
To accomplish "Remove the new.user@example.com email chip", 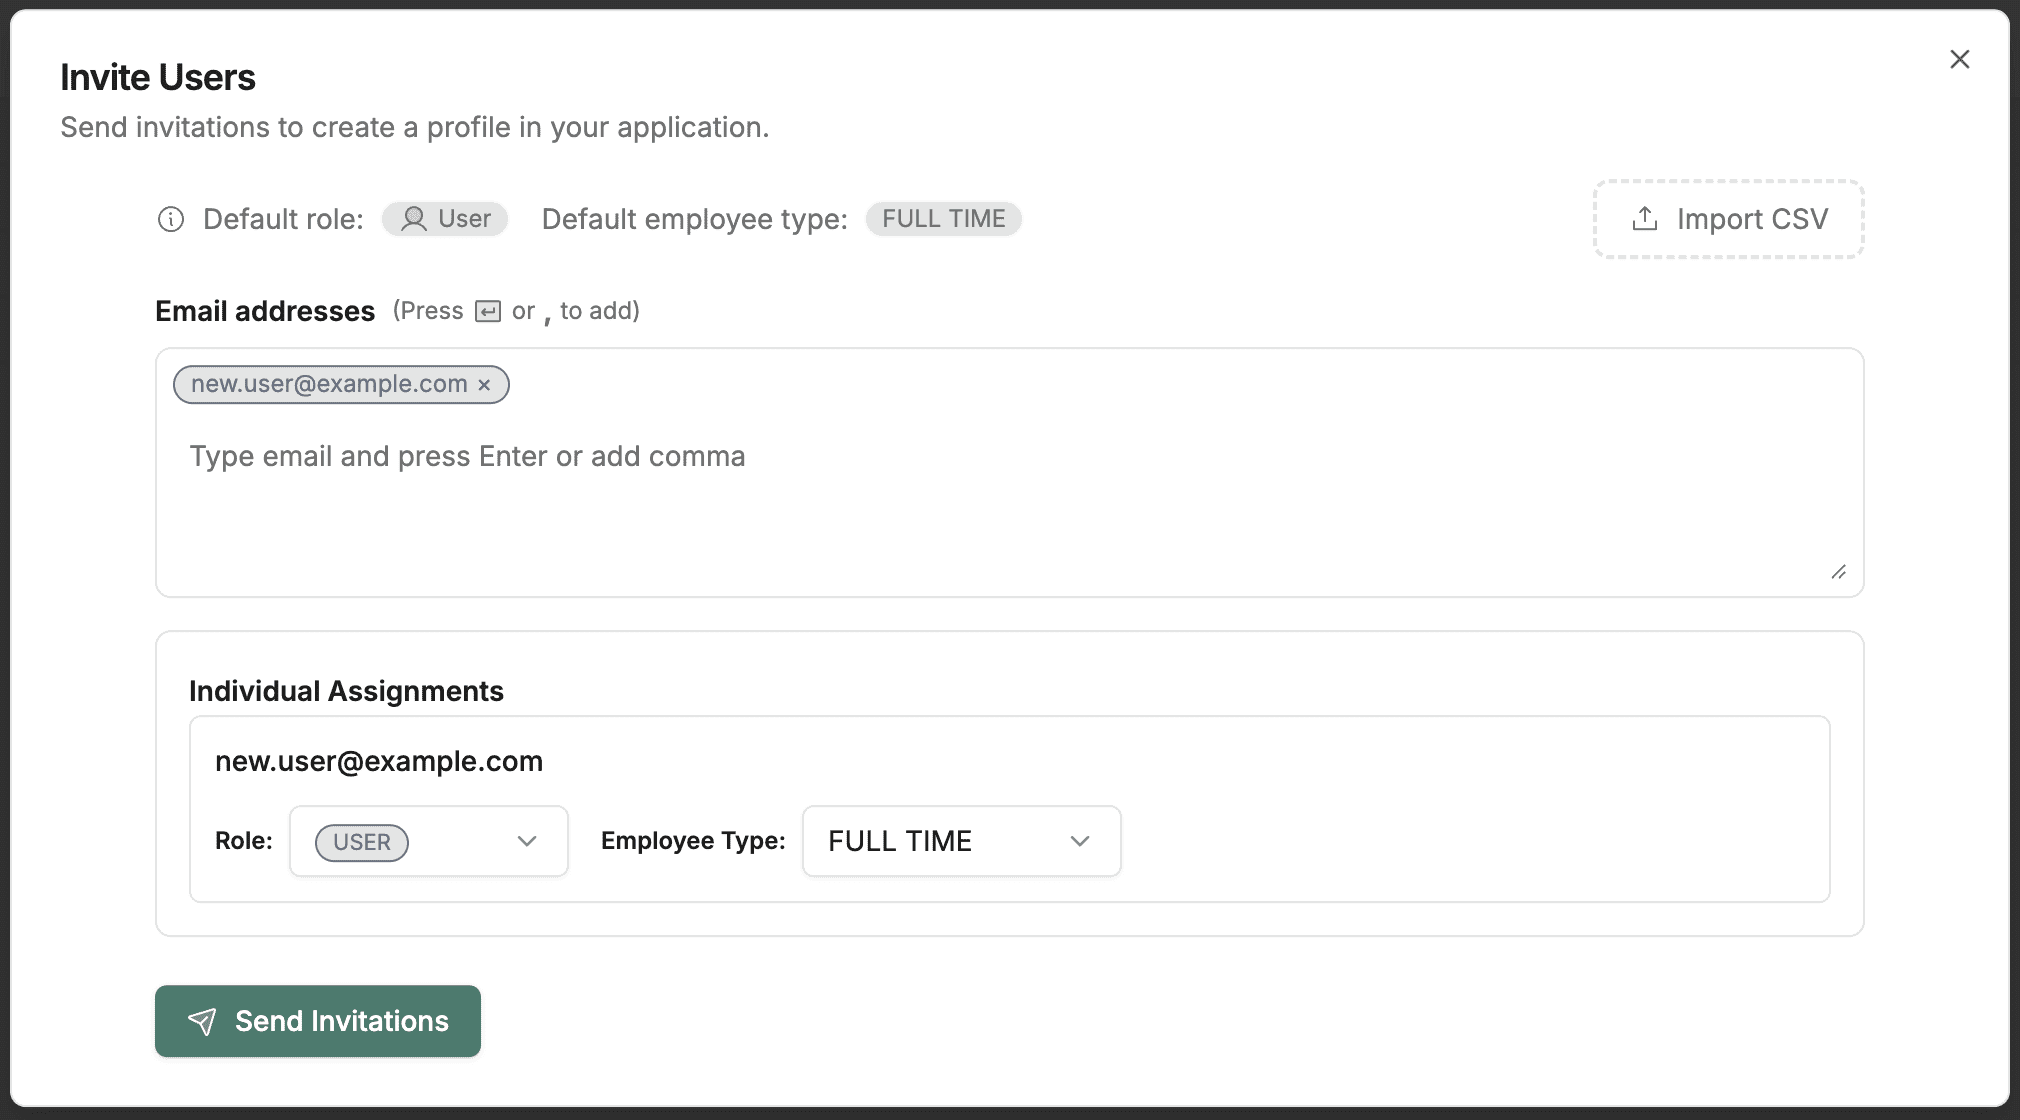I will tap(484, 385).
